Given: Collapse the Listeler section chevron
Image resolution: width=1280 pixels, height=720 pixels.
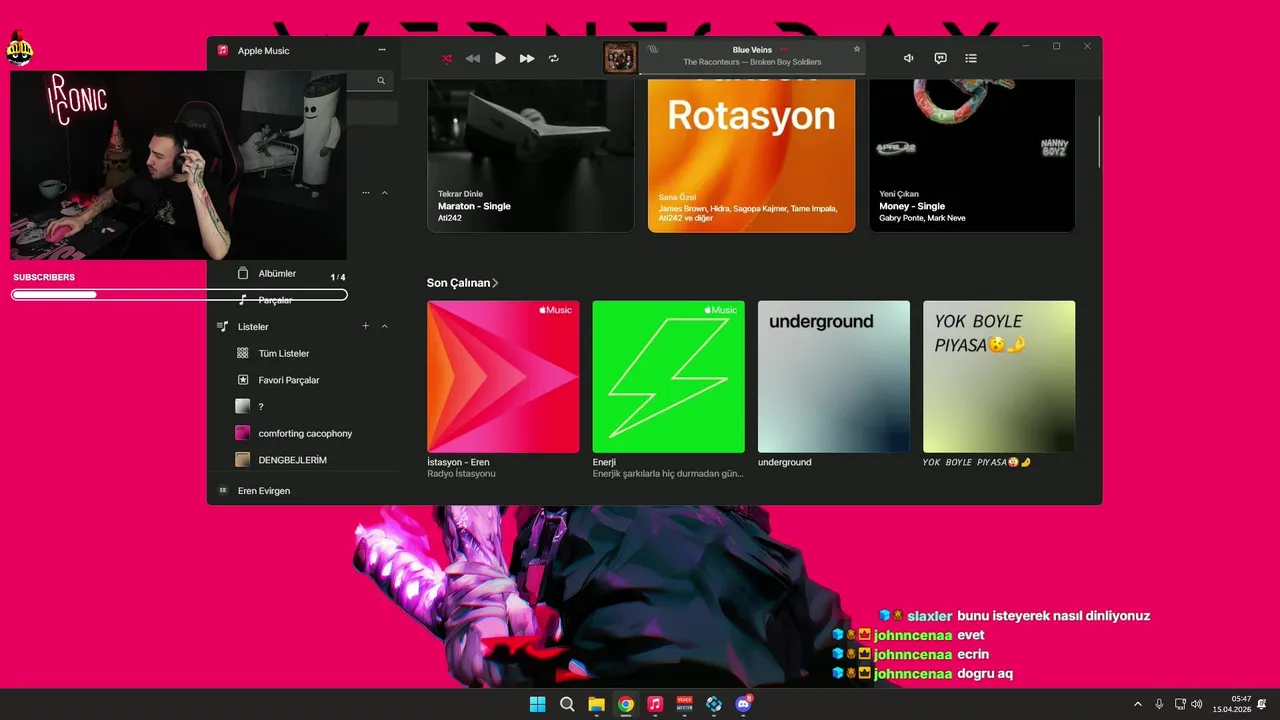Looking at the screenshot, I should click(x=385, y=326).
